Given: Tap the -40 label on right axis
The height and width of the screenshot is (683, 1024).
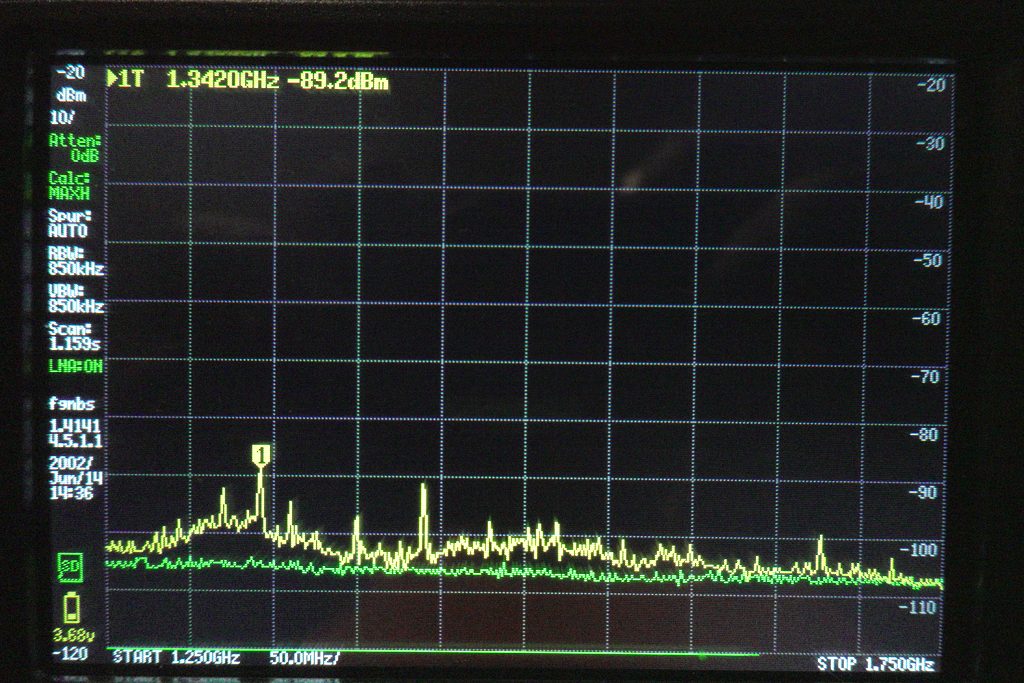Looking at the screenshot, I should coord(929,202).
